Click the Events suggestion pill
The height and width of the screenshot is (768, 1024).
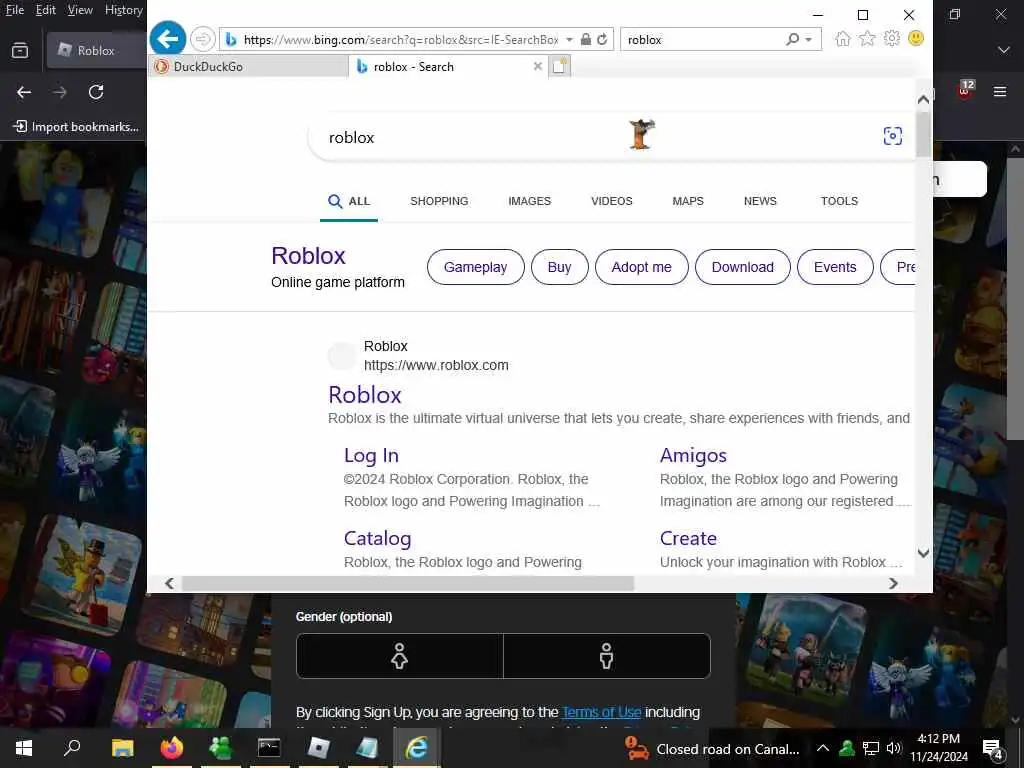click(x=835, y=267)
